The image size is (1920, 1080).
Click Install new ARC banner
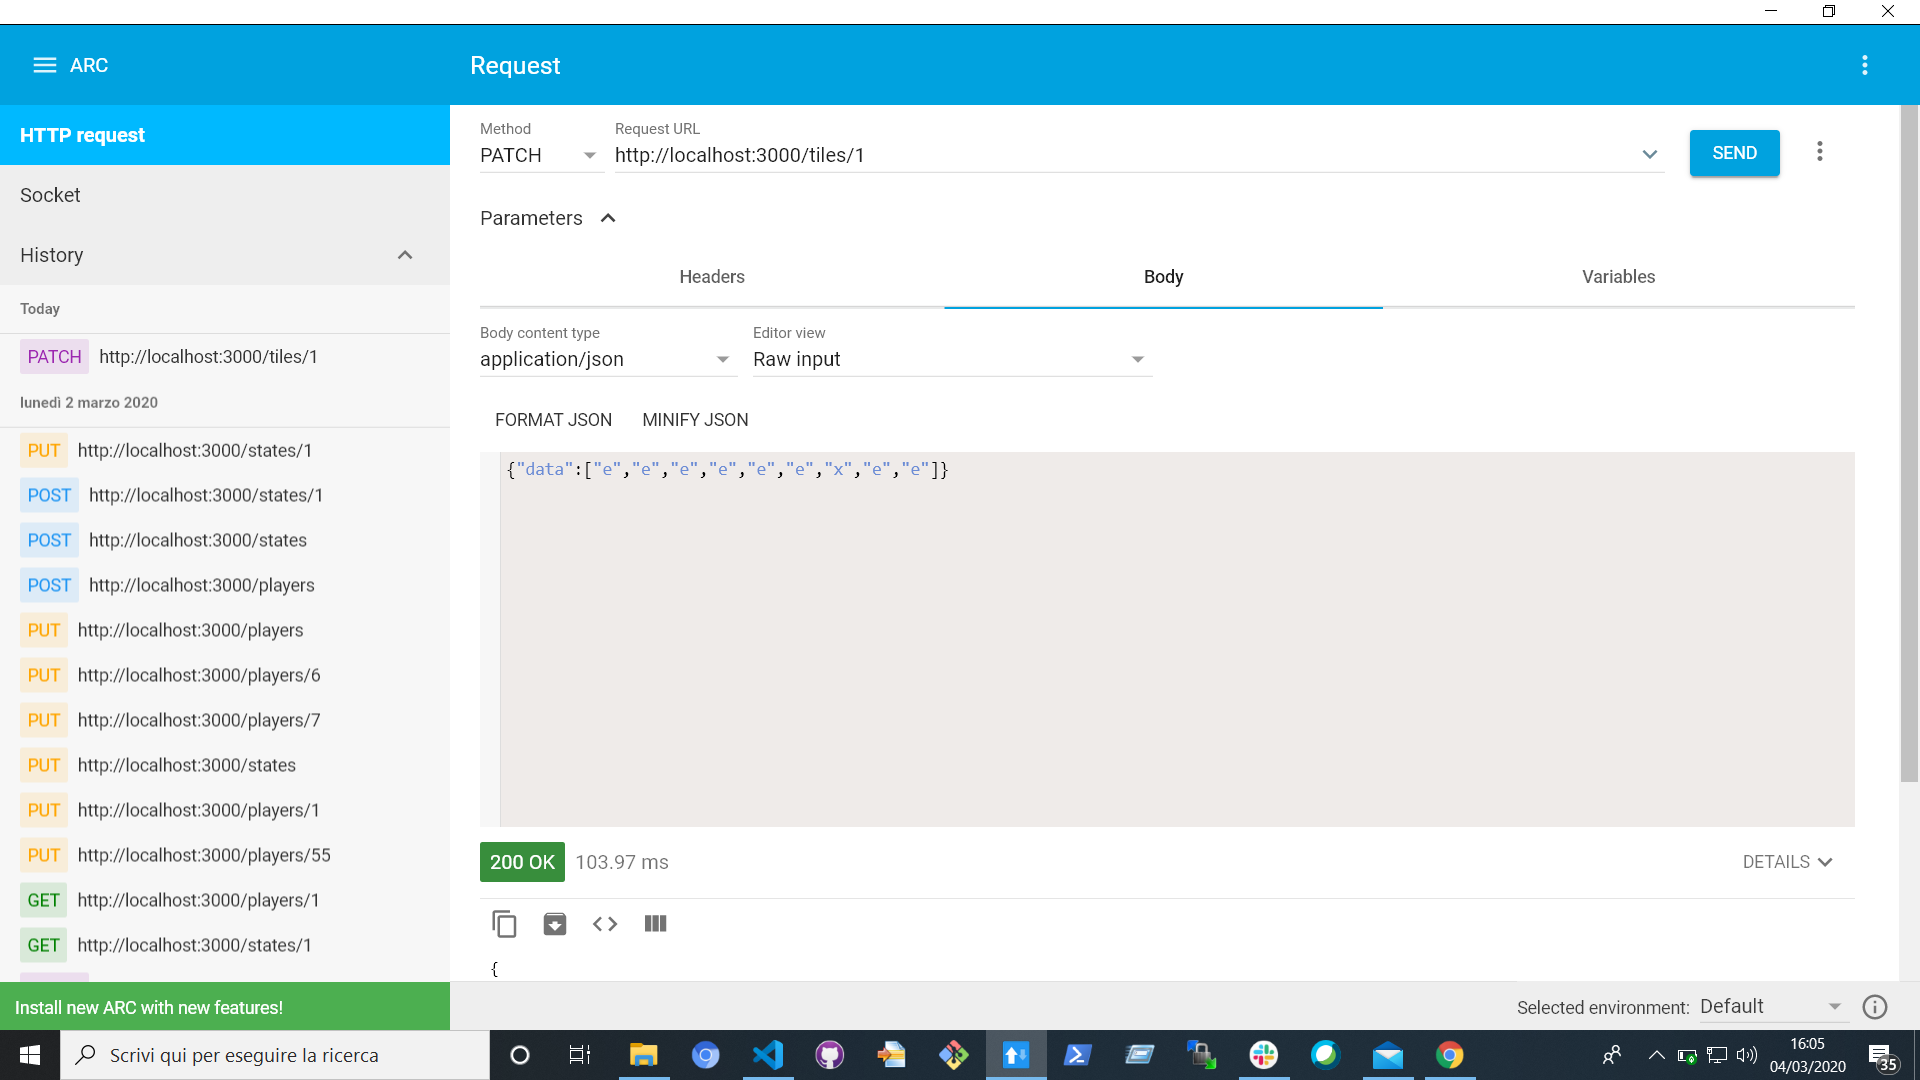(x=225, y=1007)
